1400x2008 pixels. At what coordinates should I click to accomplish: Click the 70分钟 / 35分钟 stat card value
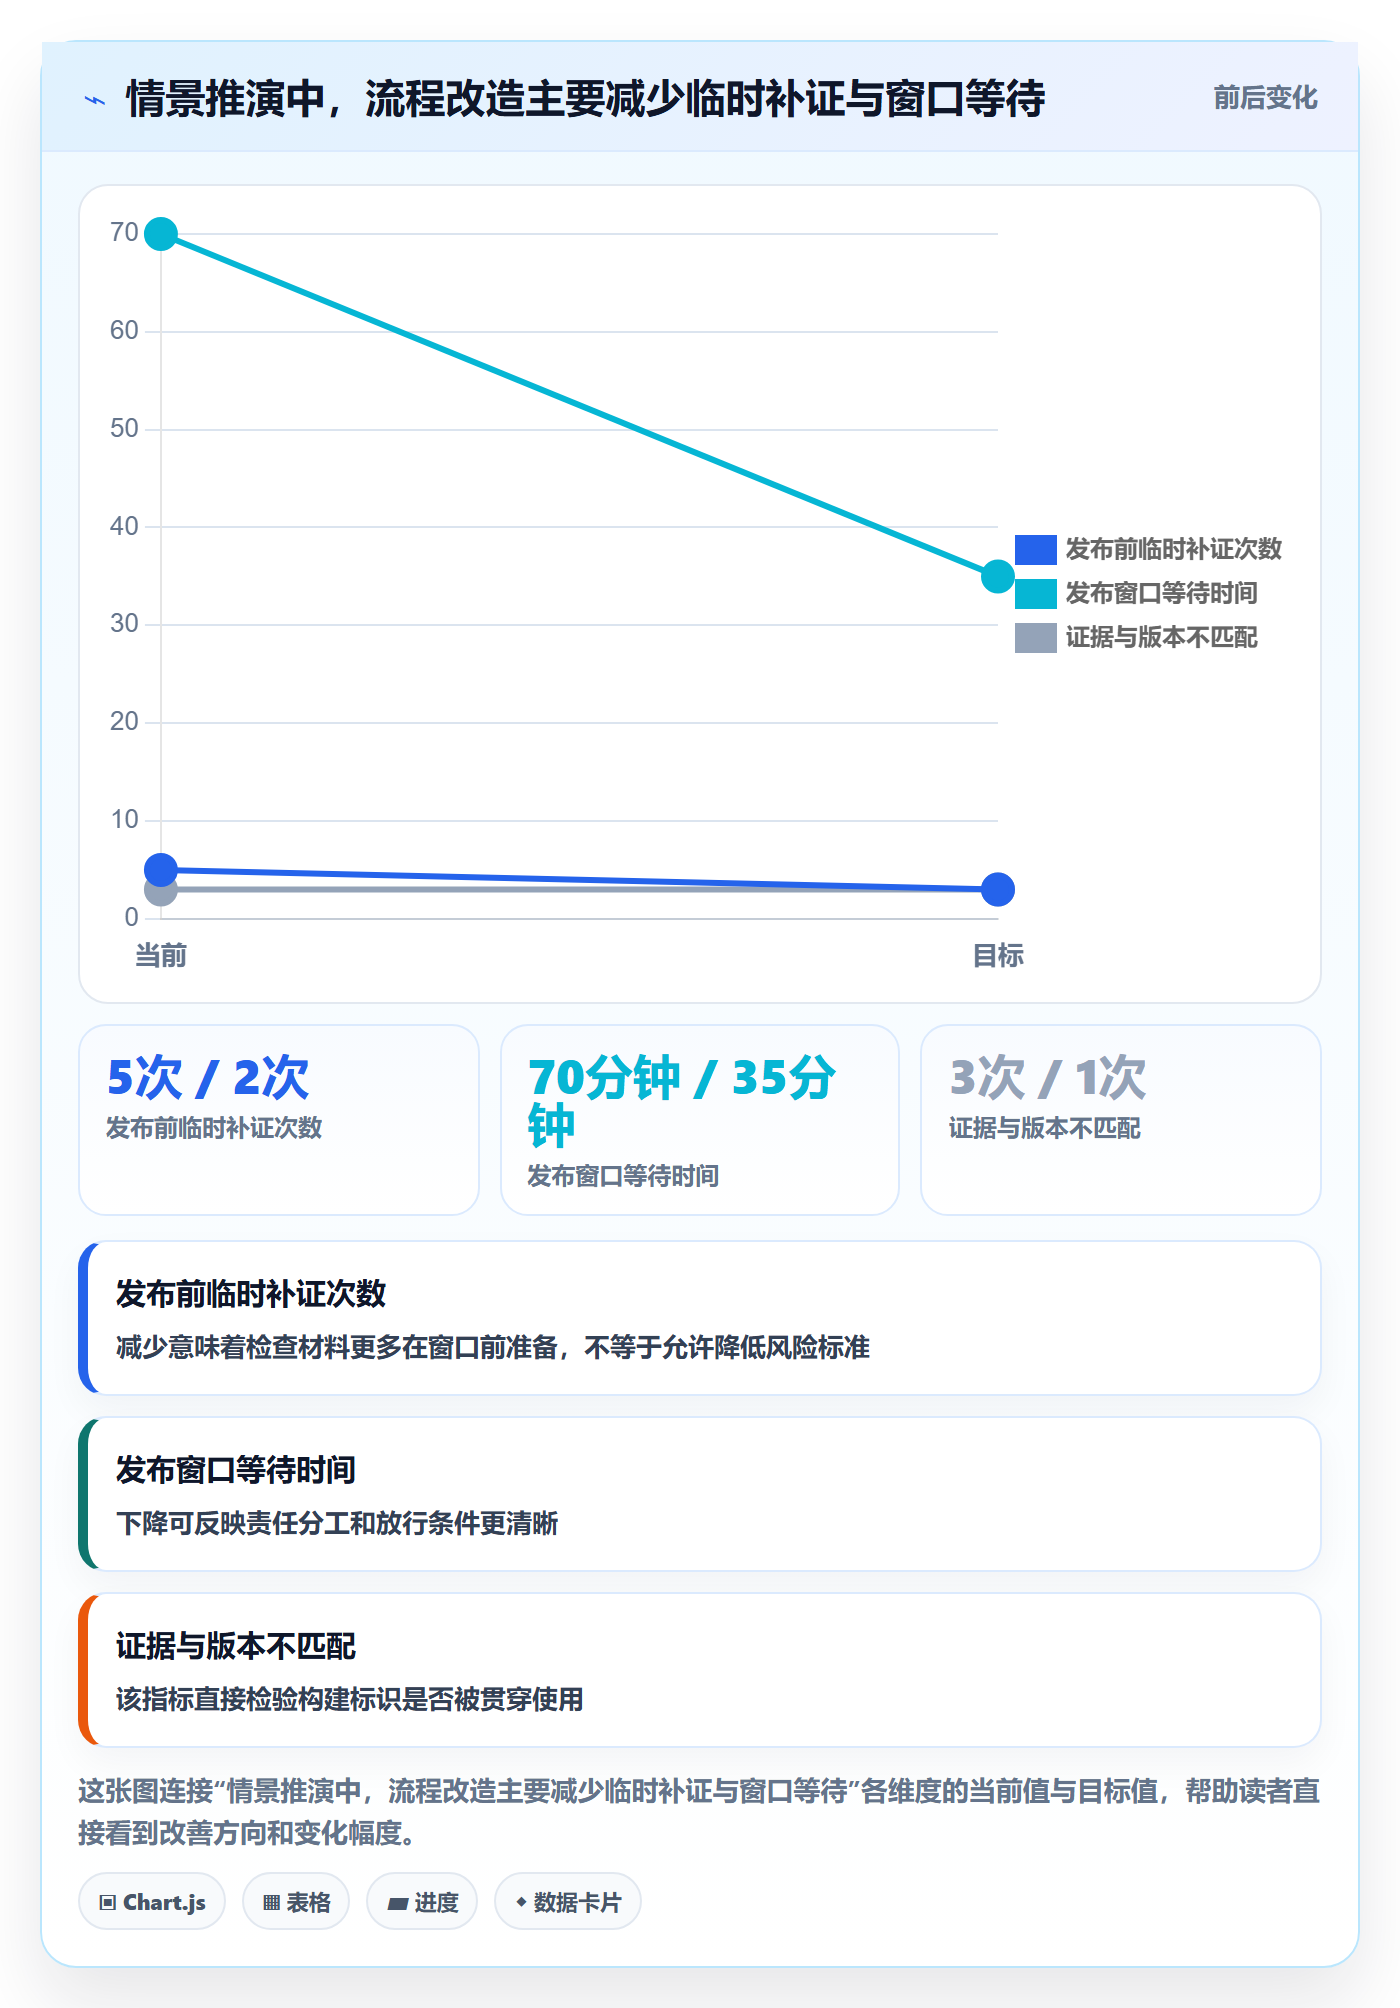pos(682,1102)
